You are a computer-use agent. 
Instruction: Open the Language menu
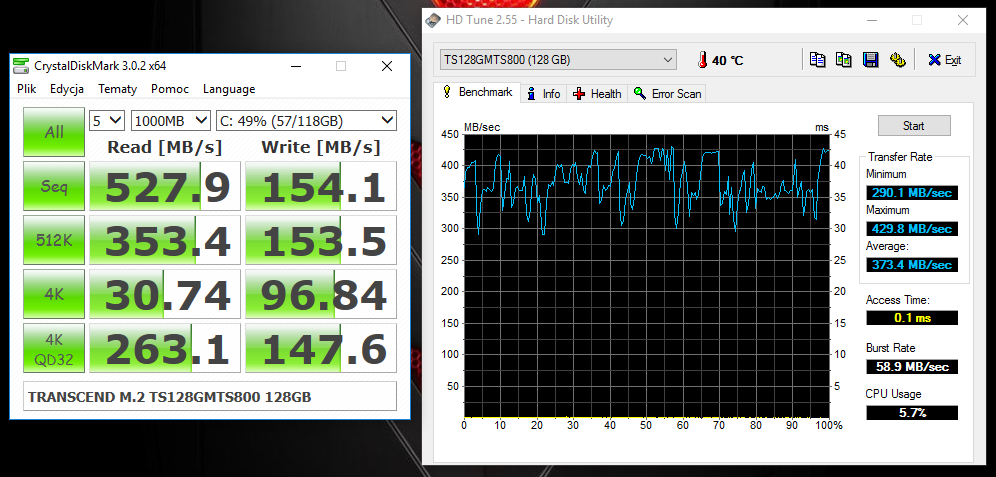pos(229,89)
